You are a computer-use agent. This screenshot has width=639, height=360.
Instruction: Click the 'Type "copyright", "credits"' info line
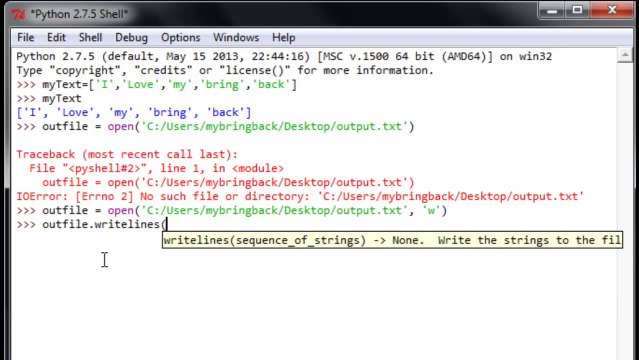click(225, 71)
